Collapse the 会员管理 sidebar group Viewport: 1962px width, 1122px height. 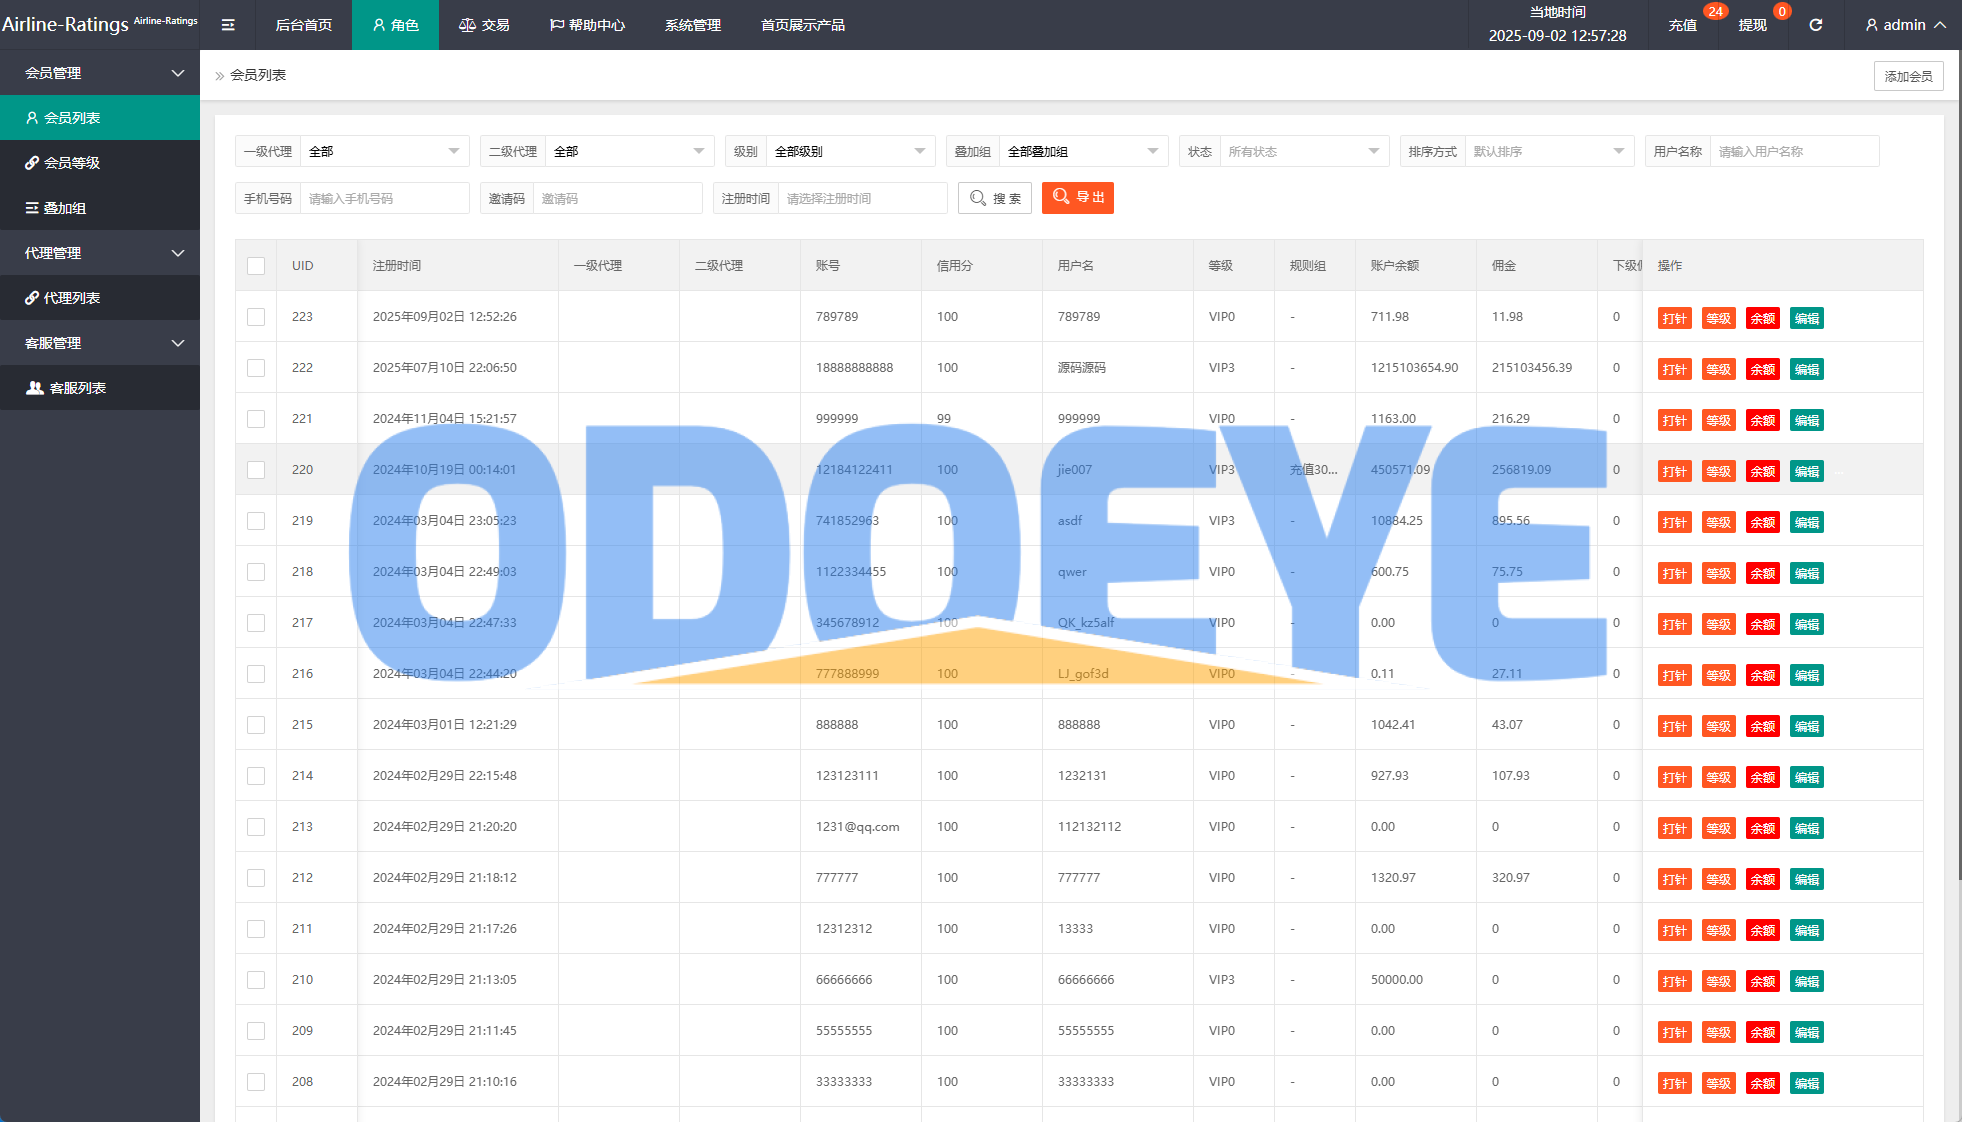coord(100,73)
